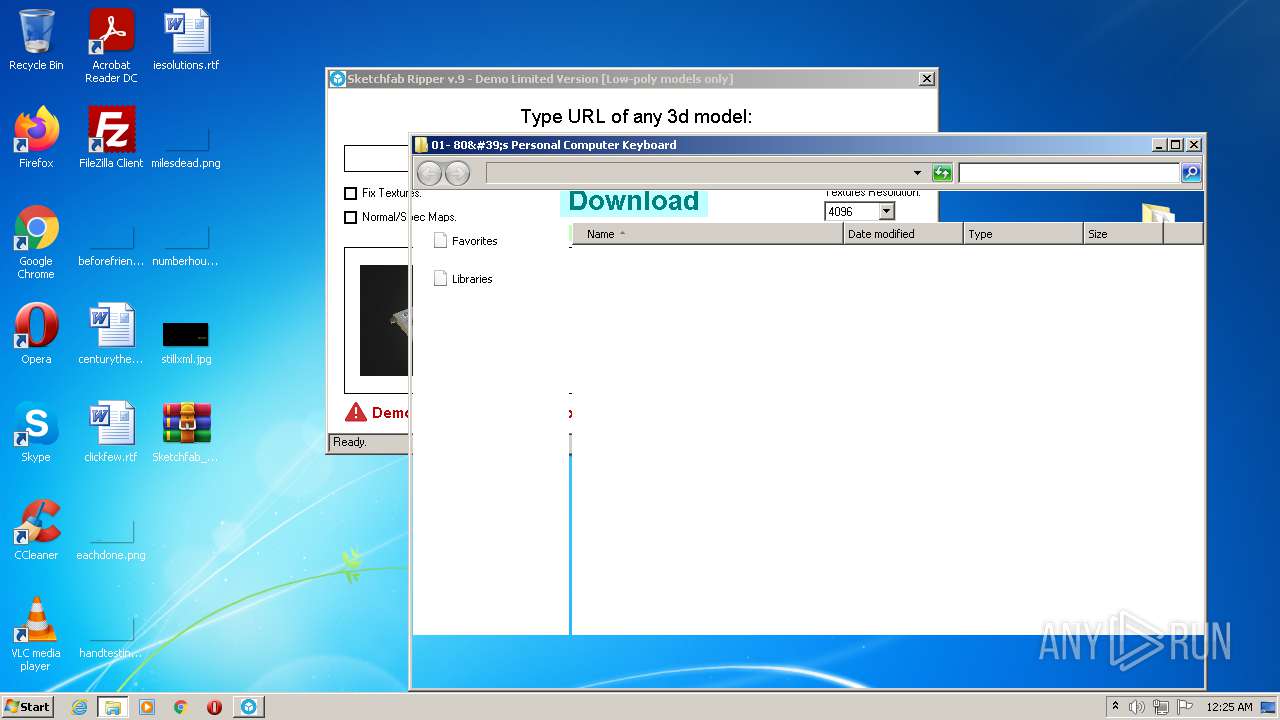Viewport: 1280px width, 720px height.
Task: Click Sketchfab Ripper taskbar button
Action: click(248, 707)
